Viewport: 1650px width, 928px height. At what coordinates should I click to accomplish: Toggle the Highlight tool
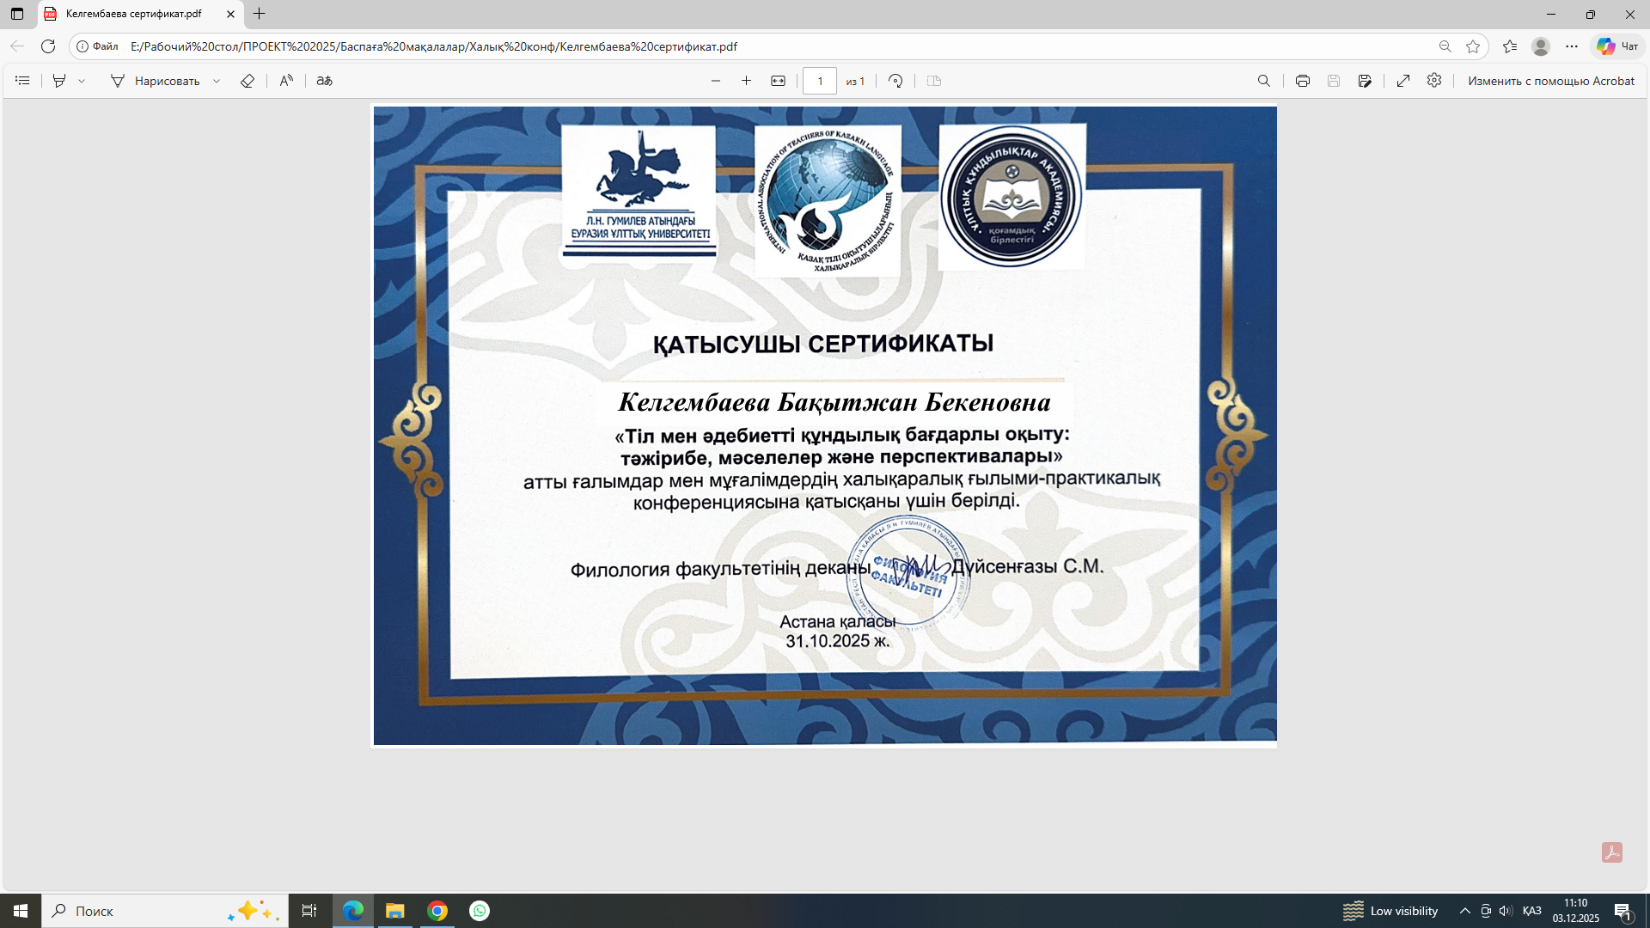click(59, 81)
